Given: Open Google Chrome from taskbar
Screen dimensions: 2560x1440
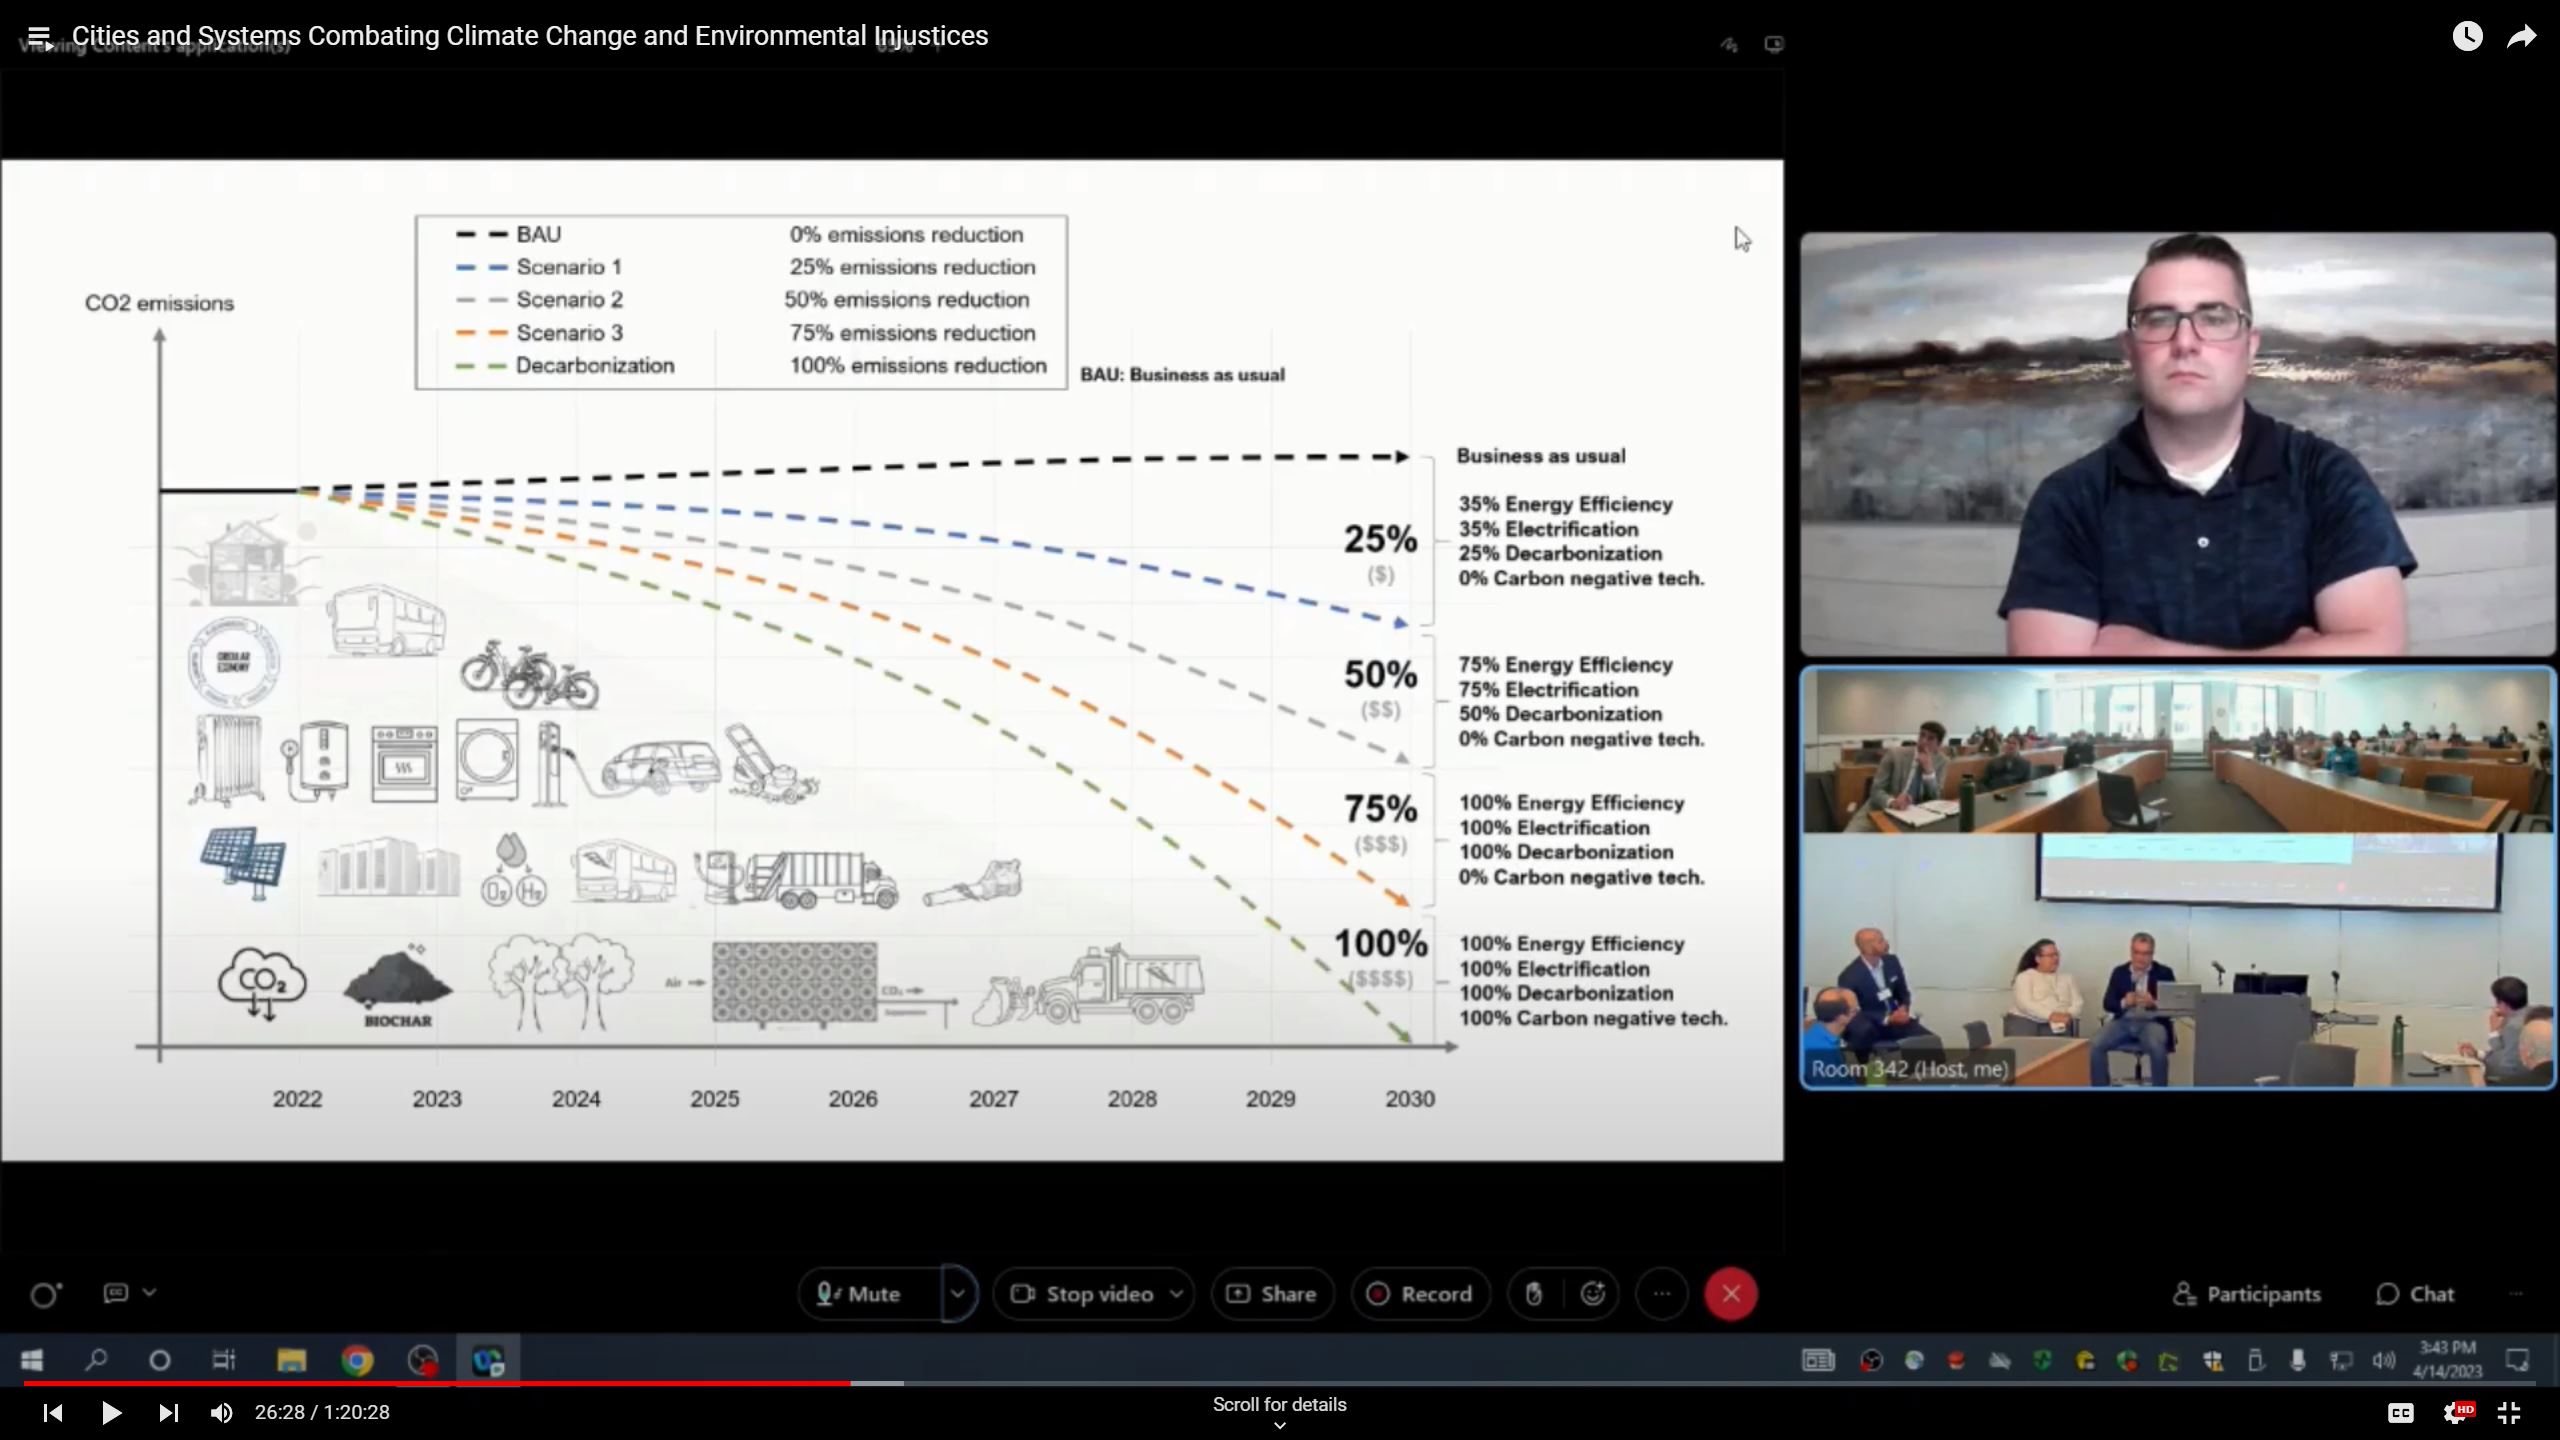Looking at the screenshot, I should (x=357, y=1360).
